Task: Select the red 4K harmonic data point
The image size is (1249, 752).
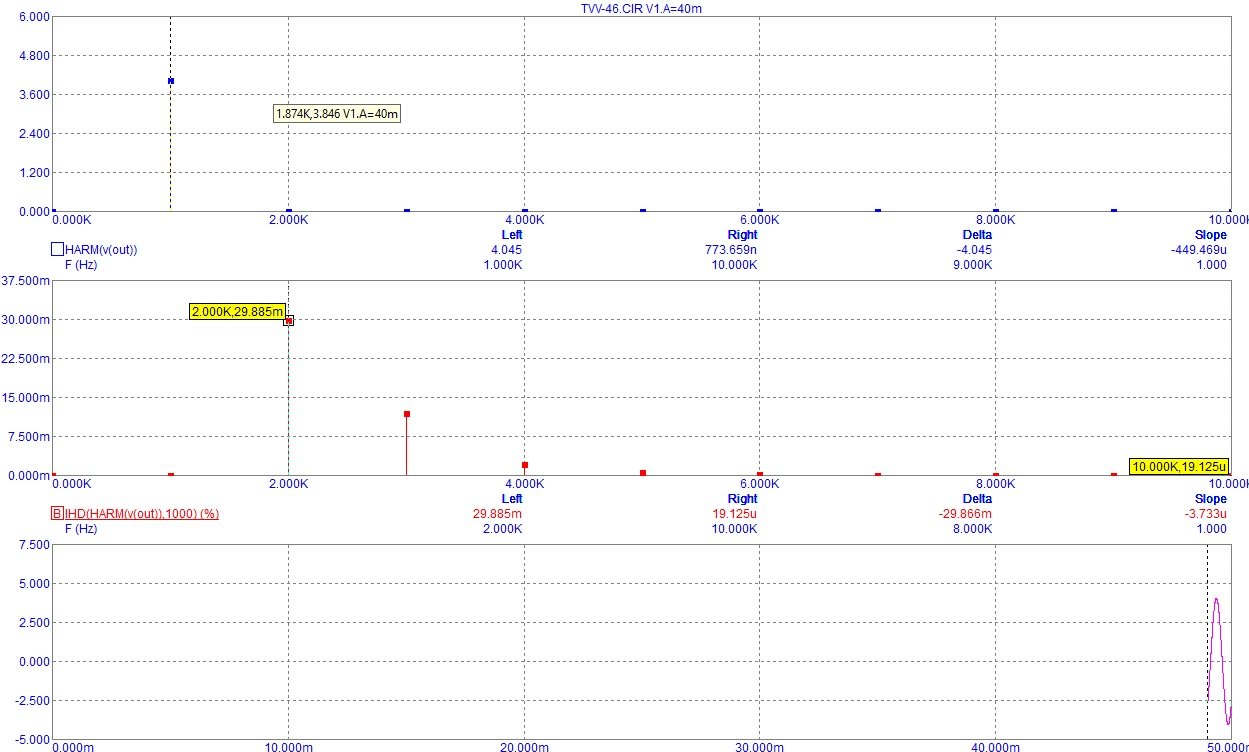Action: tap(525, 466)
